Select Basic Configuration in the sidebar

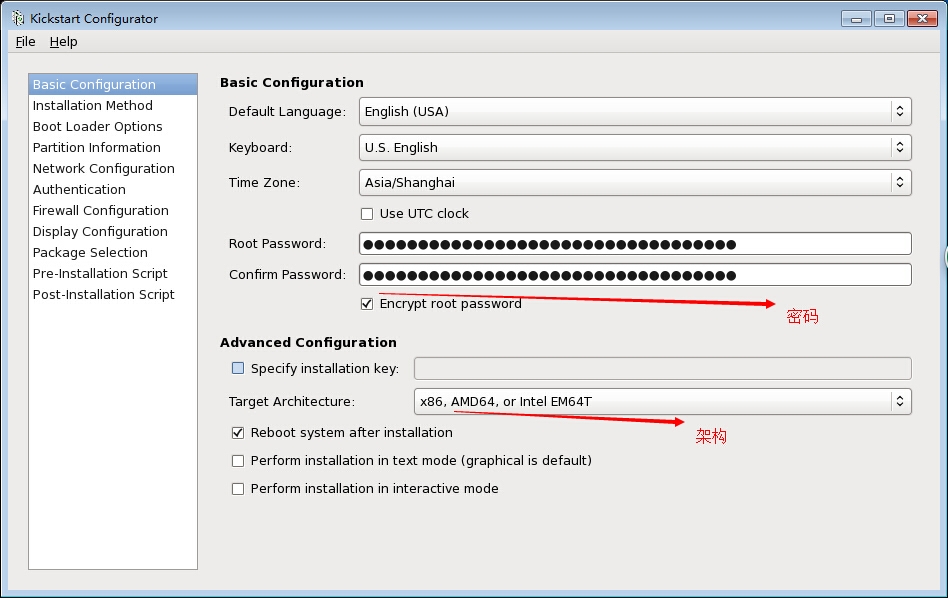(x=113, y=85)
